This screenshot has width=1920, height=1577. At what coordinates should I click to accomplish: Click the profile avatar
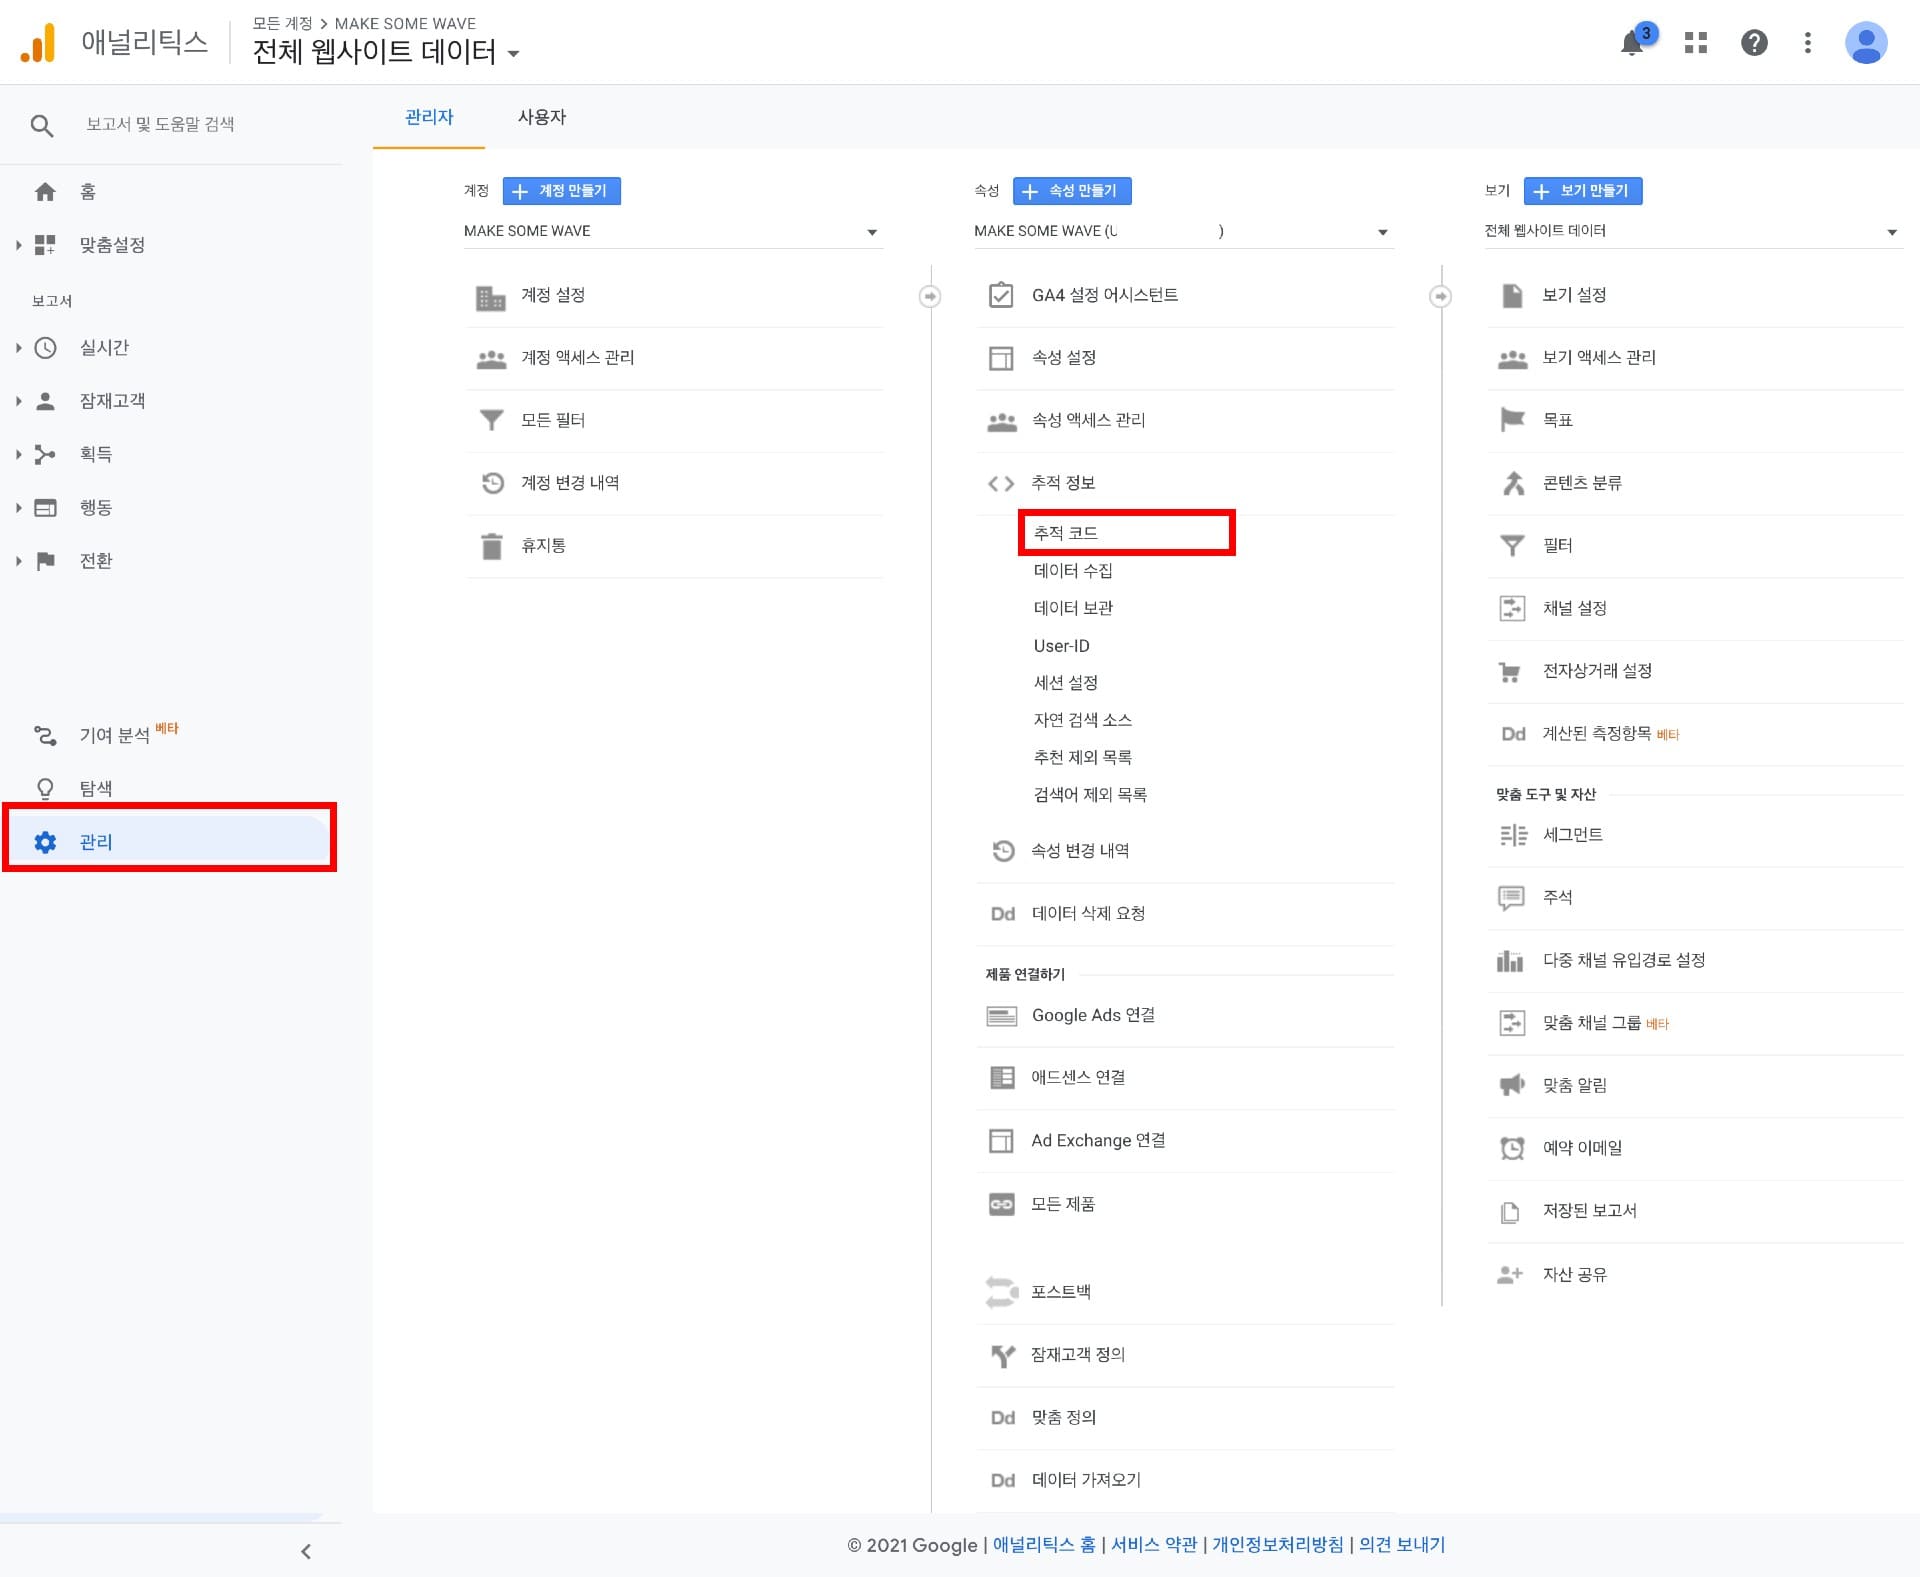1866,43
